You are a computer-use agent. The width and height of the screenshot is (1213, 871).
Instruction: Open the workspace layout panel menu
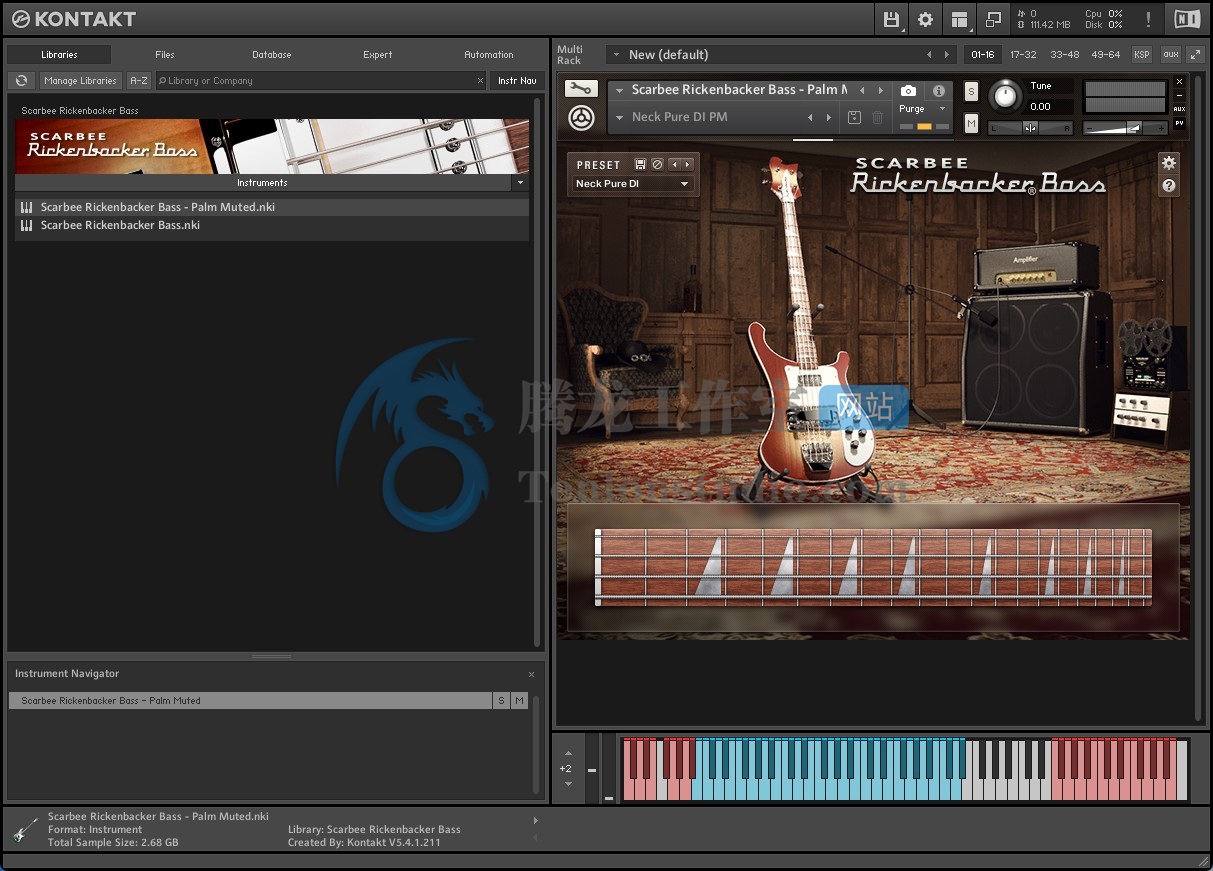tap(959, 19)
